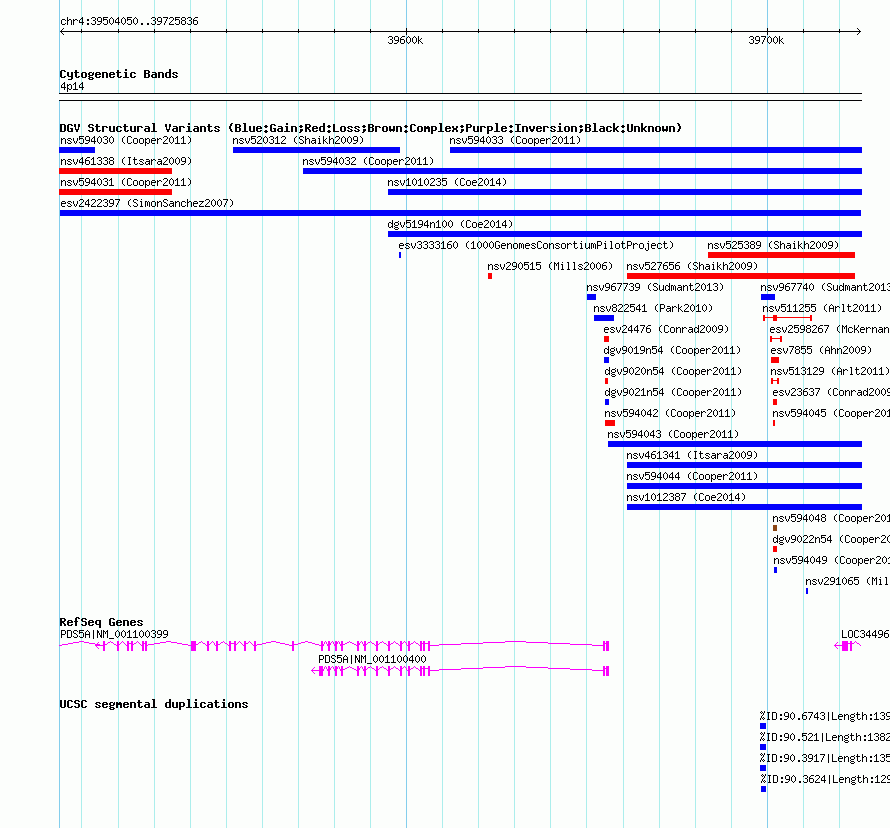Select the nsv290515 (Mills2006) label

(550, 266)
